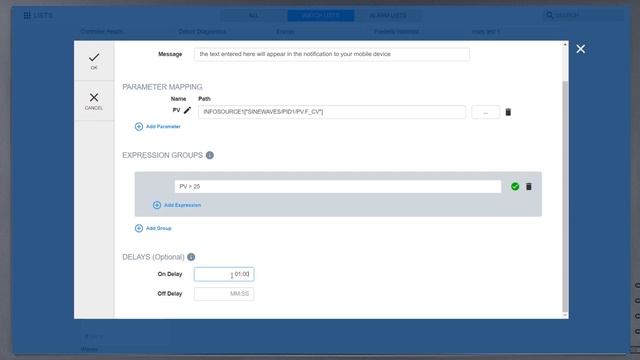
Task: Close the dialog with the white X
Action: (x=580, y=49)
